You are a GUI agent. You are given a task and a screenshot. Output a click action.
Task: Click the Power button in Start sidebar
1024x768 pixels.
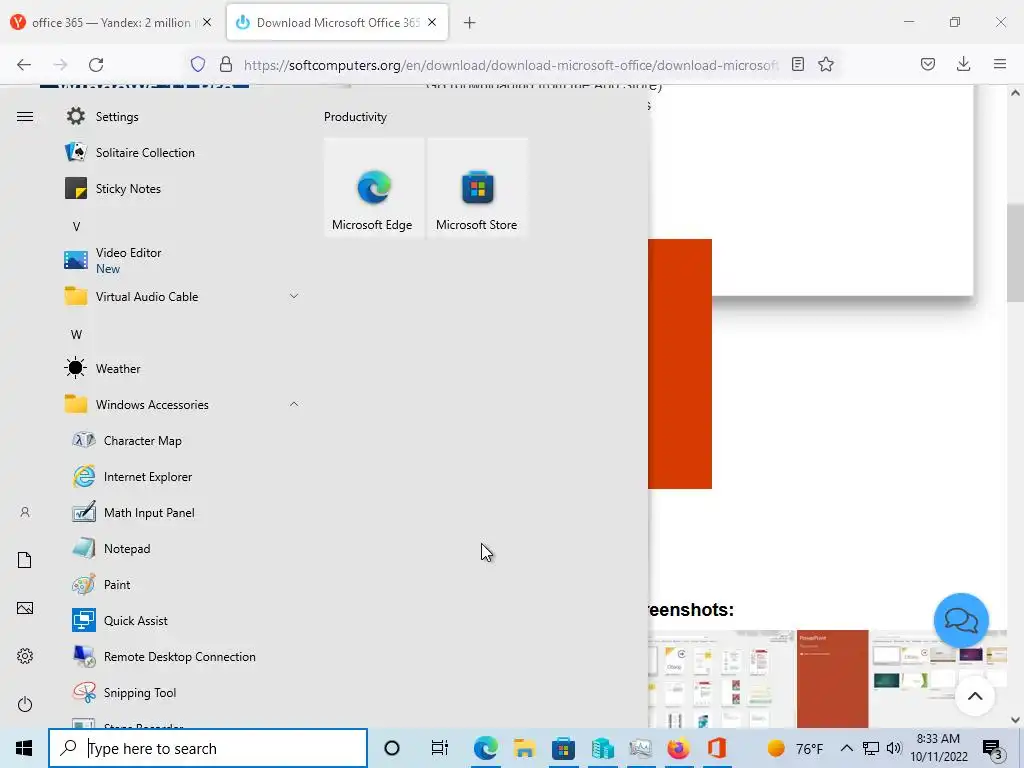tap(25, 704)
